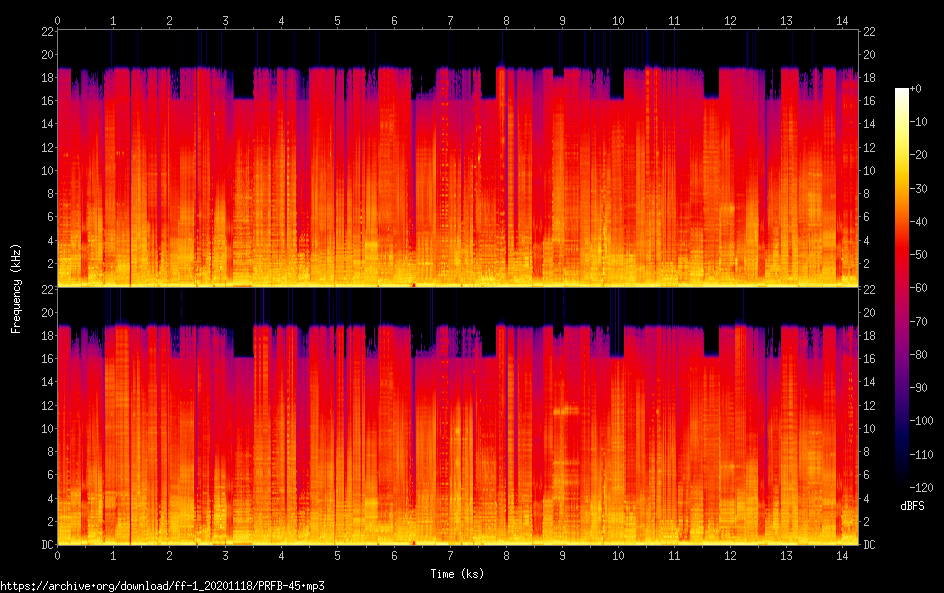Click the "-90" value on the color scale
The image size is (944, 593).
pos(919,388)
